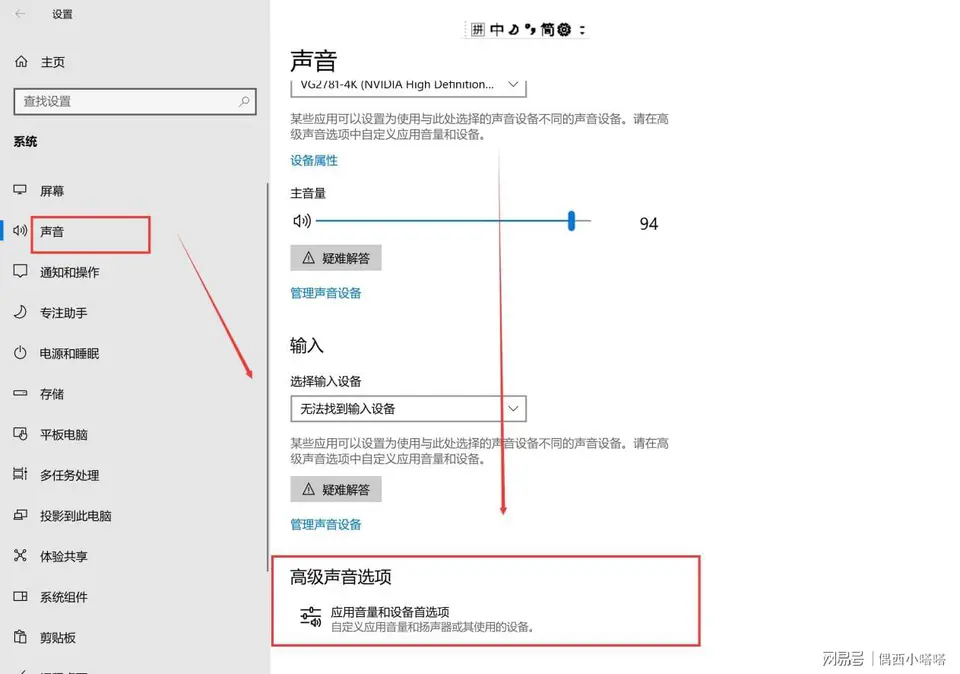Viewport: 960px width, 674px height.
Task: Open the 设备属性 link
Action: [314, 160]
